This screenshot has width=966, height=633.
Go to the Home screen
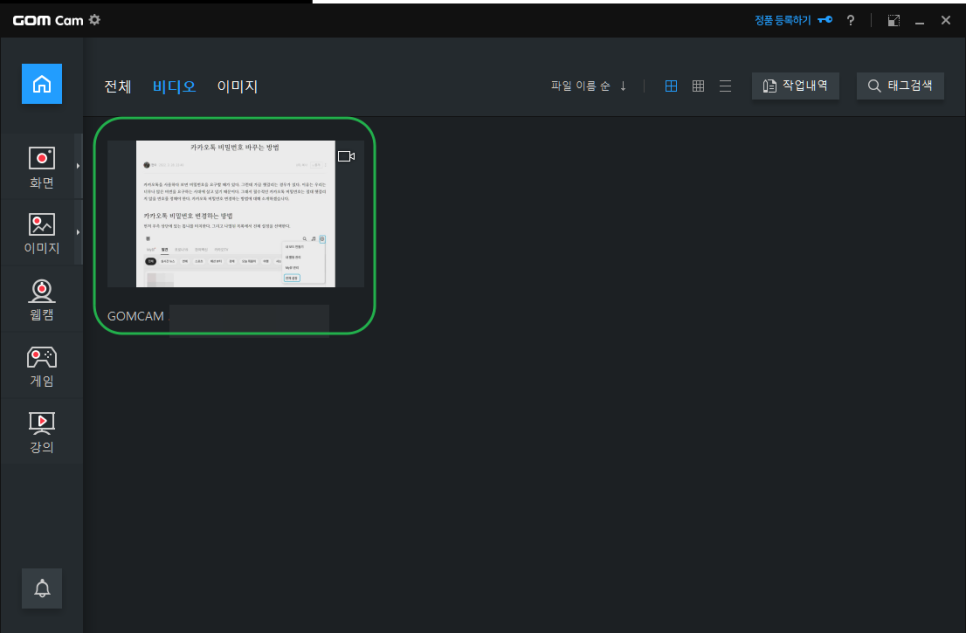(42, 84)
